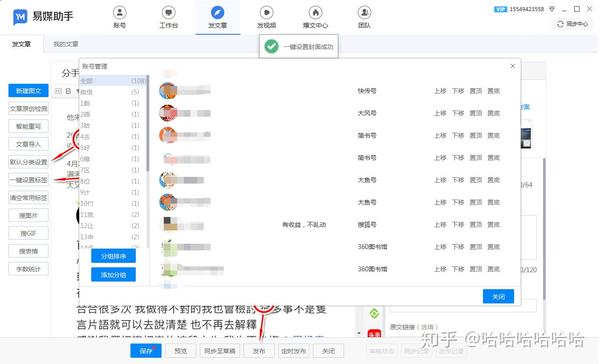This screenshot has width=600, height=364.
Task: Open 默认分类设置 settings button
Action: click(28, 162)
